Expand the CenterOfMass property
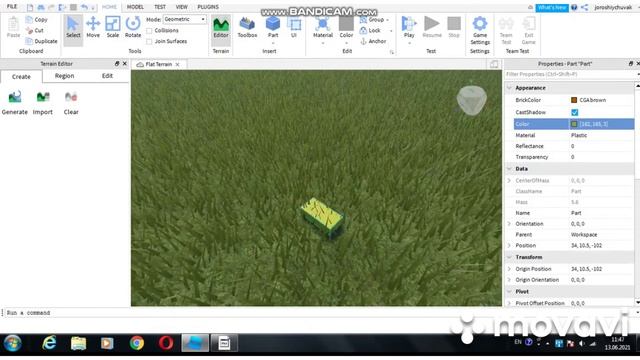This screenshot has height=360, width=640. click(x=509, y=180)
